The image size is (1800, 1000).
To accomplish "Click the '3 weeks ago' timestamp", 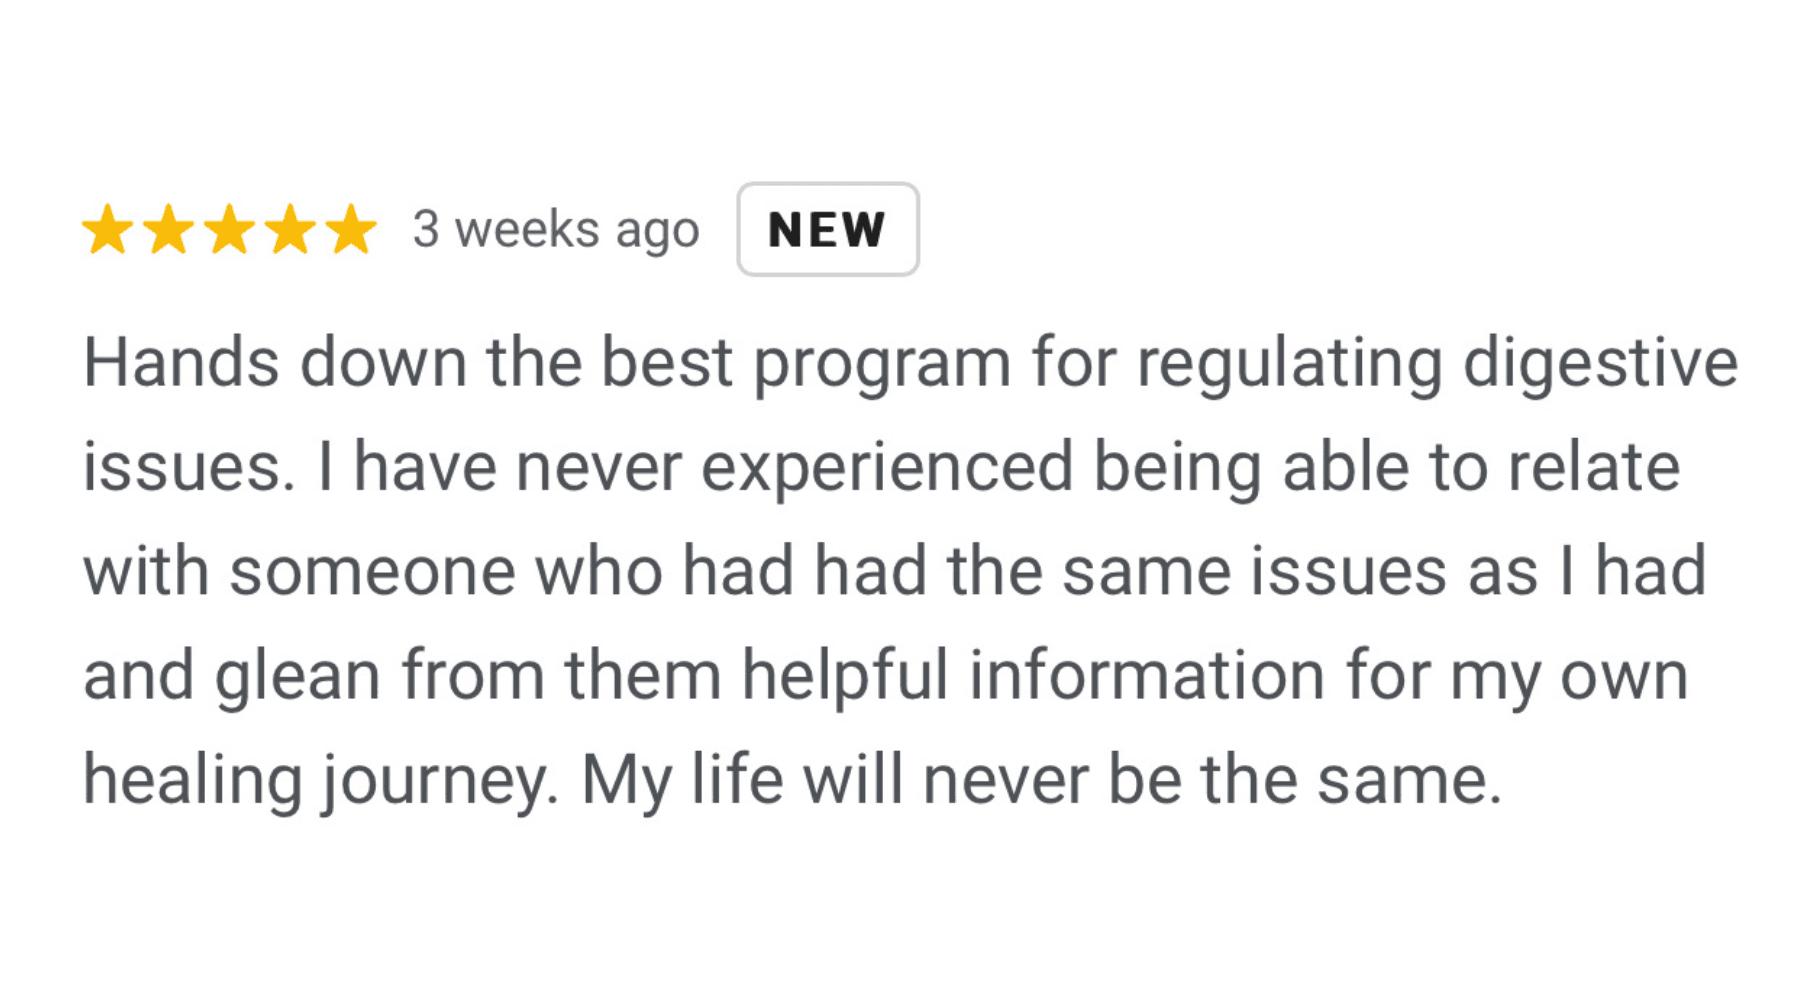I will (x=556, y=230).
